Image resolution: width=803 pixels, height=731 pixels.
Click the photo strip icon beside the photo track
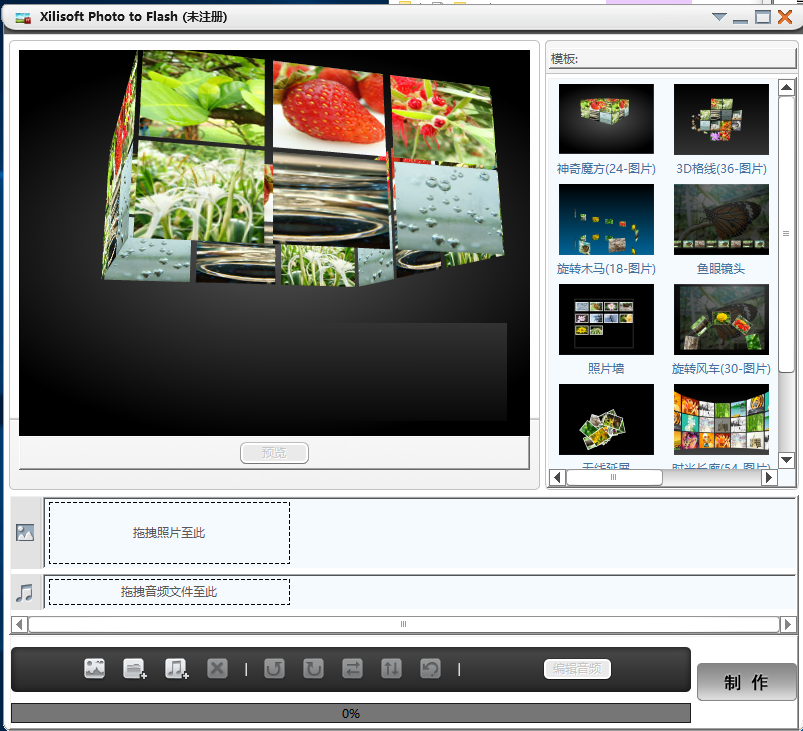coord(25,532)
